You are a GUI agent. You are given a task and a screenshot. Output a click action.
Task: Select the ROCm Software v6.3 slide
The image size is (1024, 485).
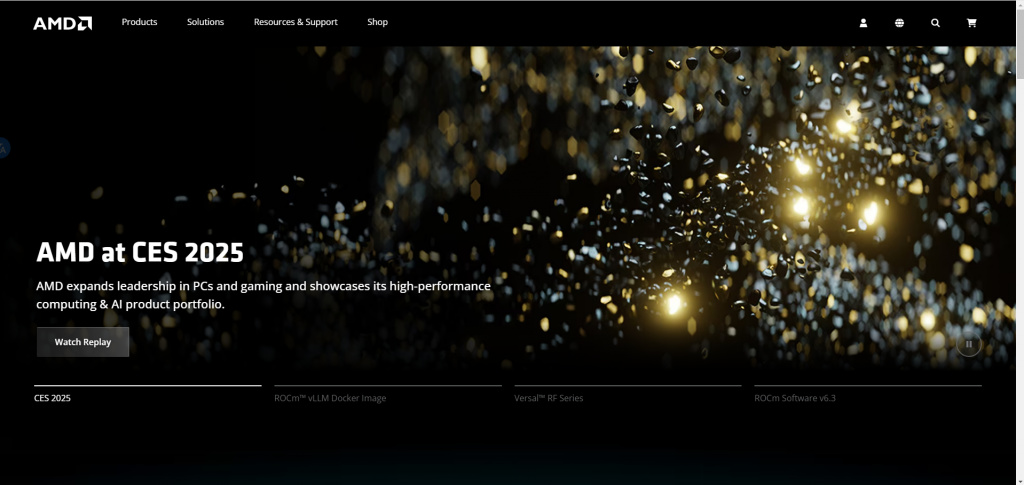click(x=867, y=394)
